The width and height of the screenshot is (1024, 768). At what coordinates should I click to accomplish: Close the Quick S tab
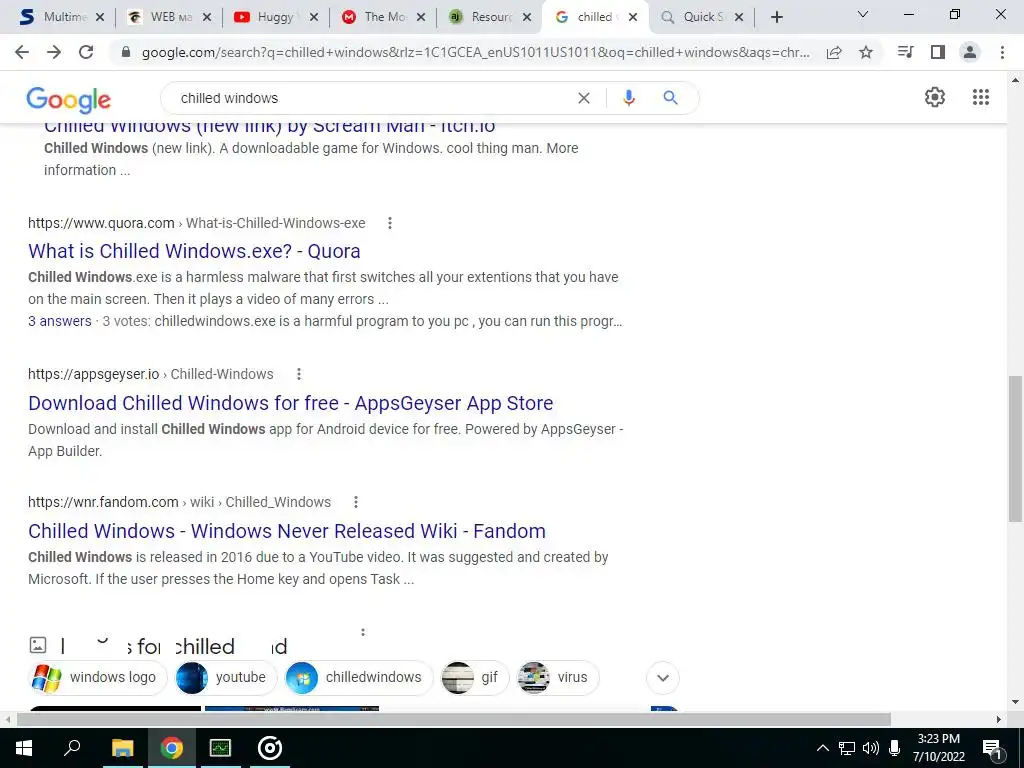pos(739,17)
